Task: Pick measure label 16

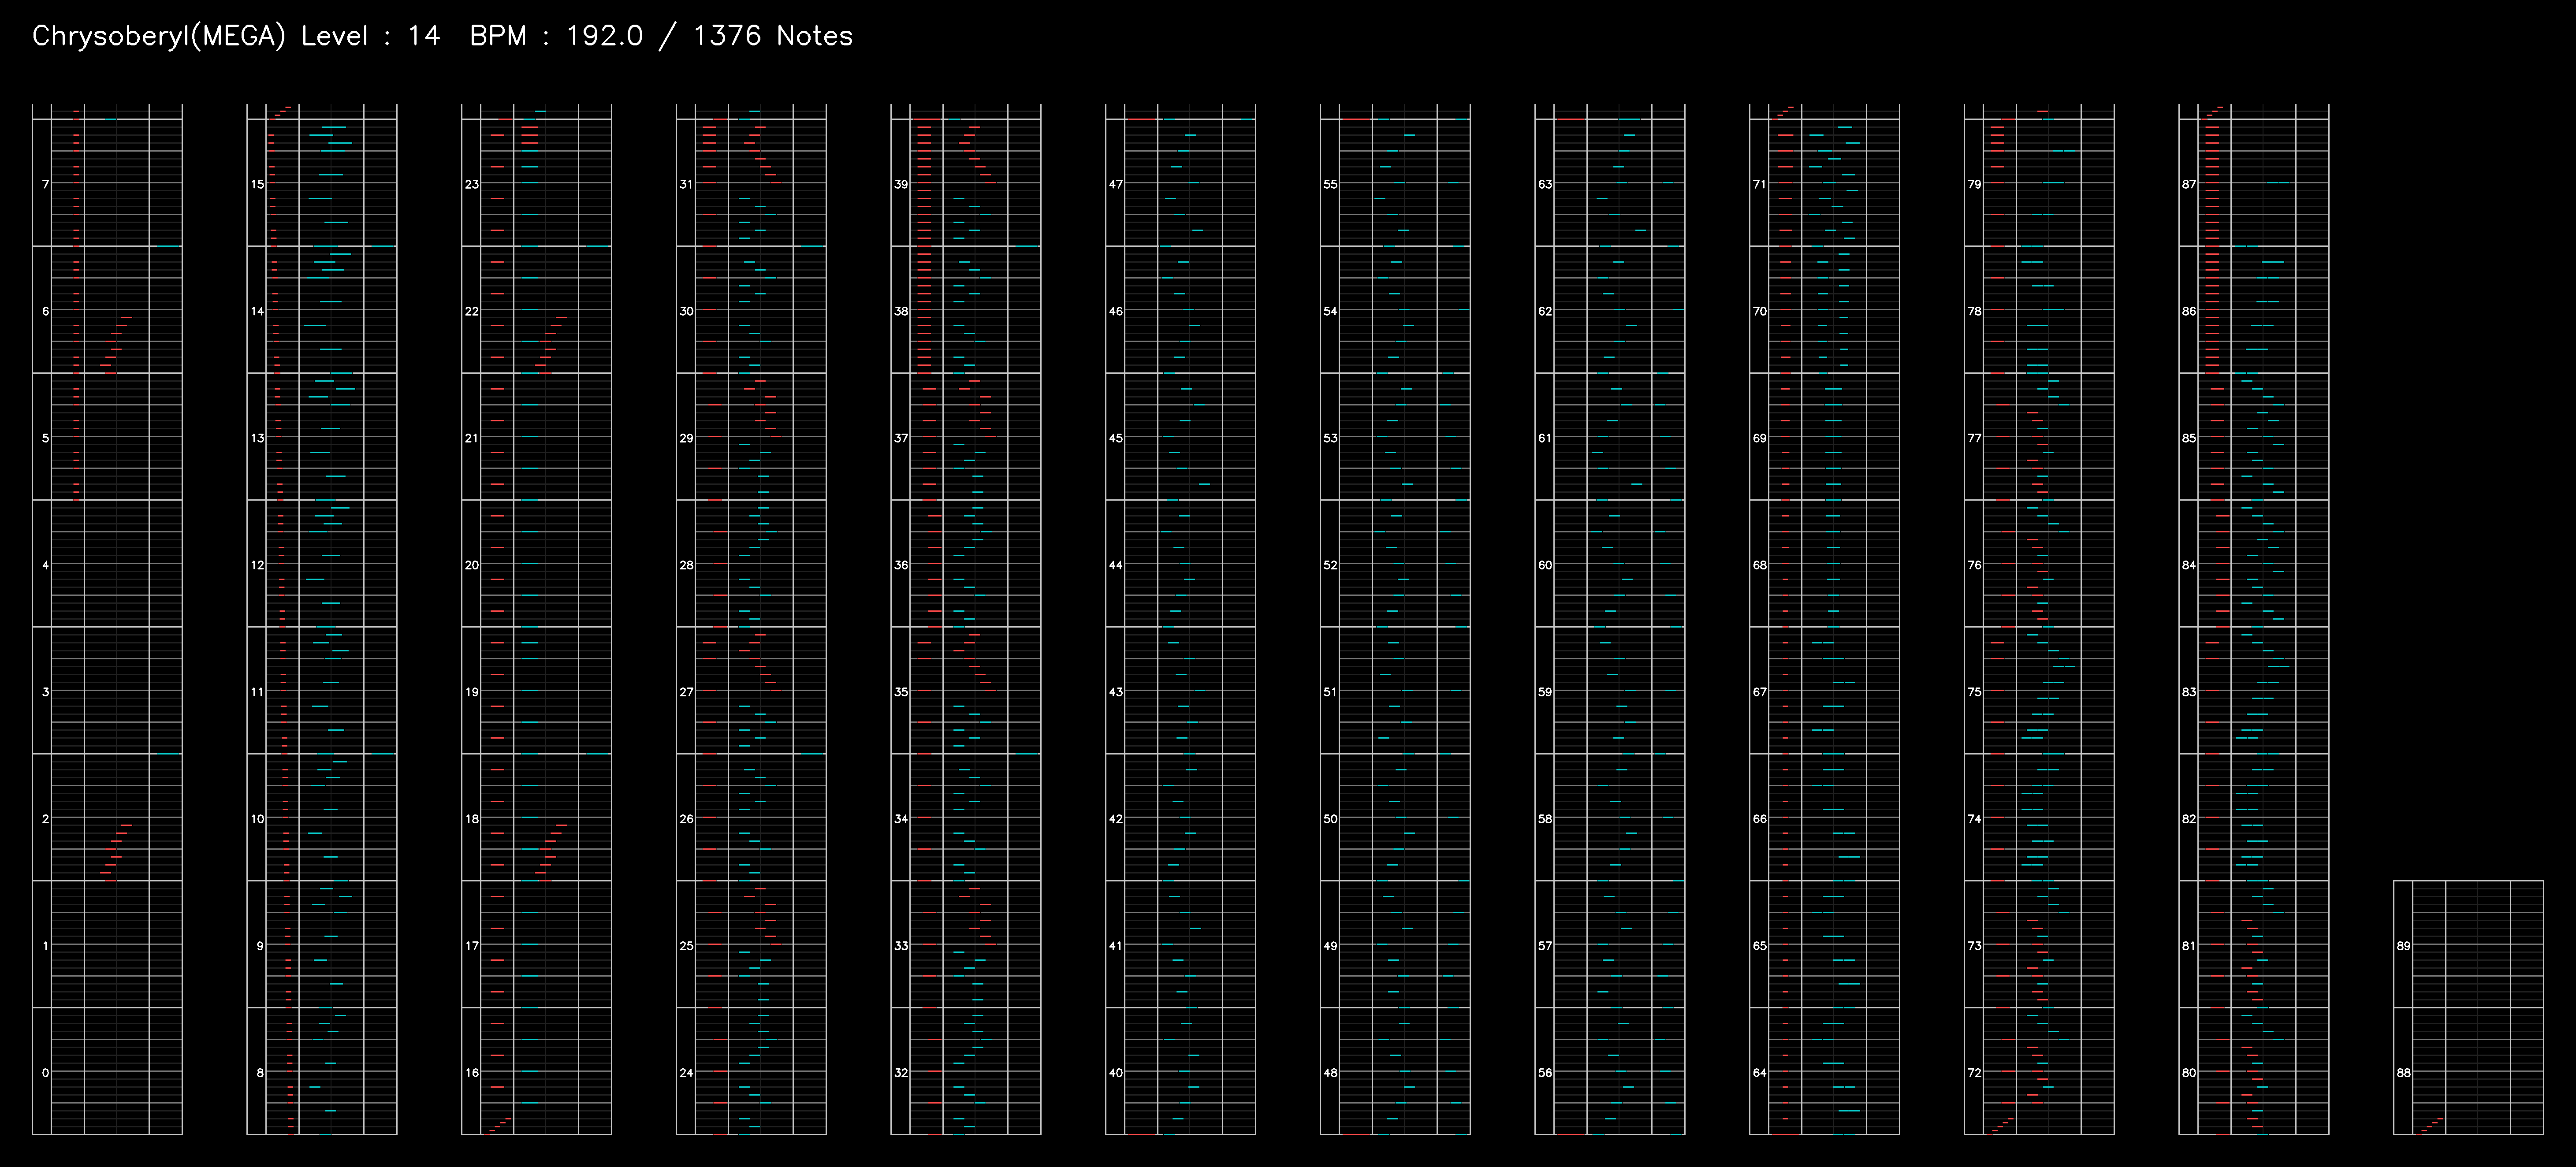Action: pos(472,1073)
